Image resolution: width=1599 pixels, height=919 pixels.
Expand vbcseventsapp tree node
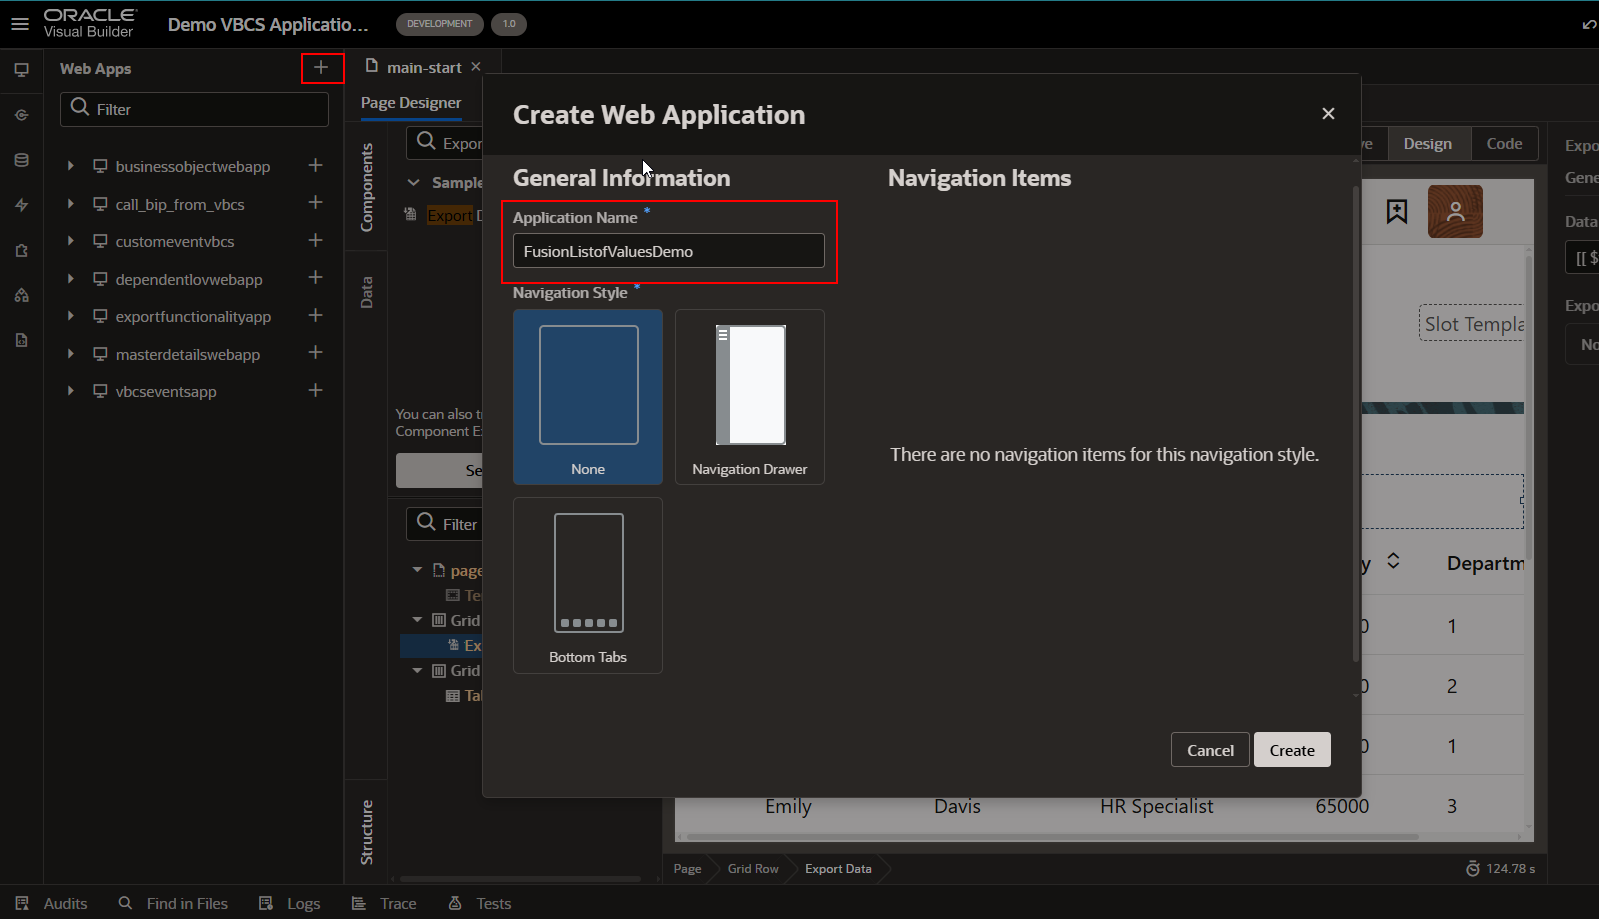point(70,391)
